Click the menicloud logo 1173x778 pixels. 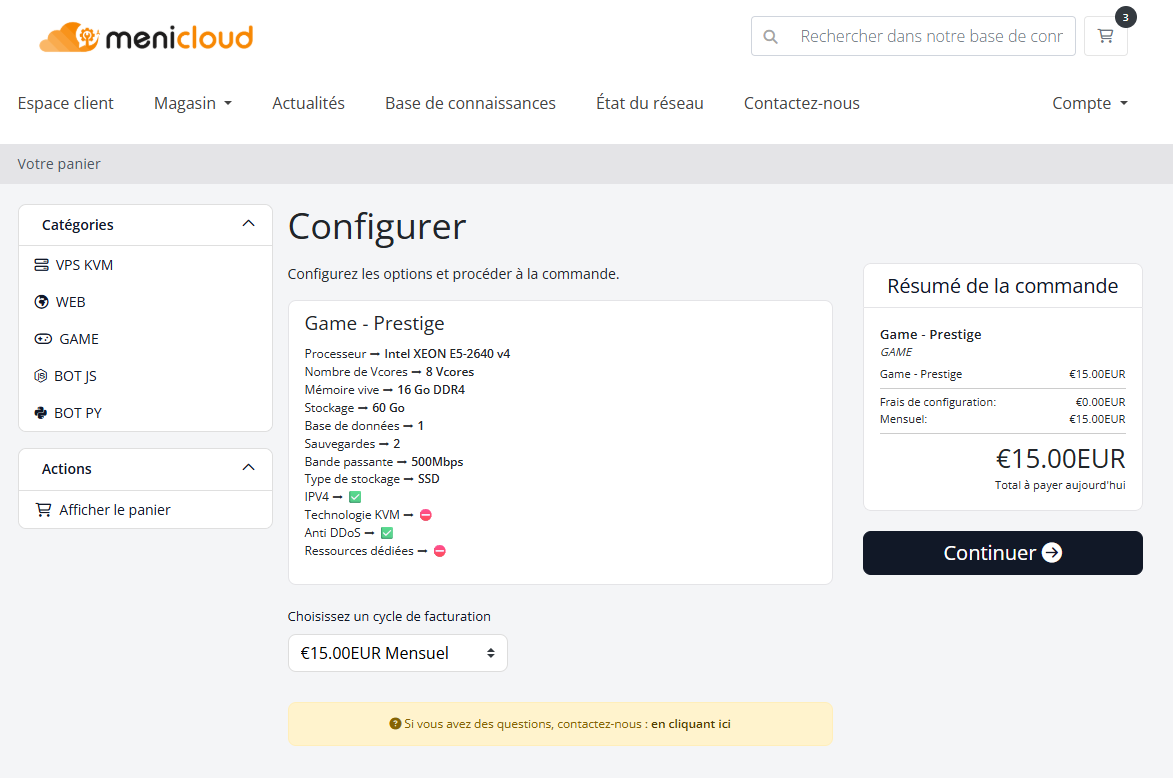coord(147,37)
